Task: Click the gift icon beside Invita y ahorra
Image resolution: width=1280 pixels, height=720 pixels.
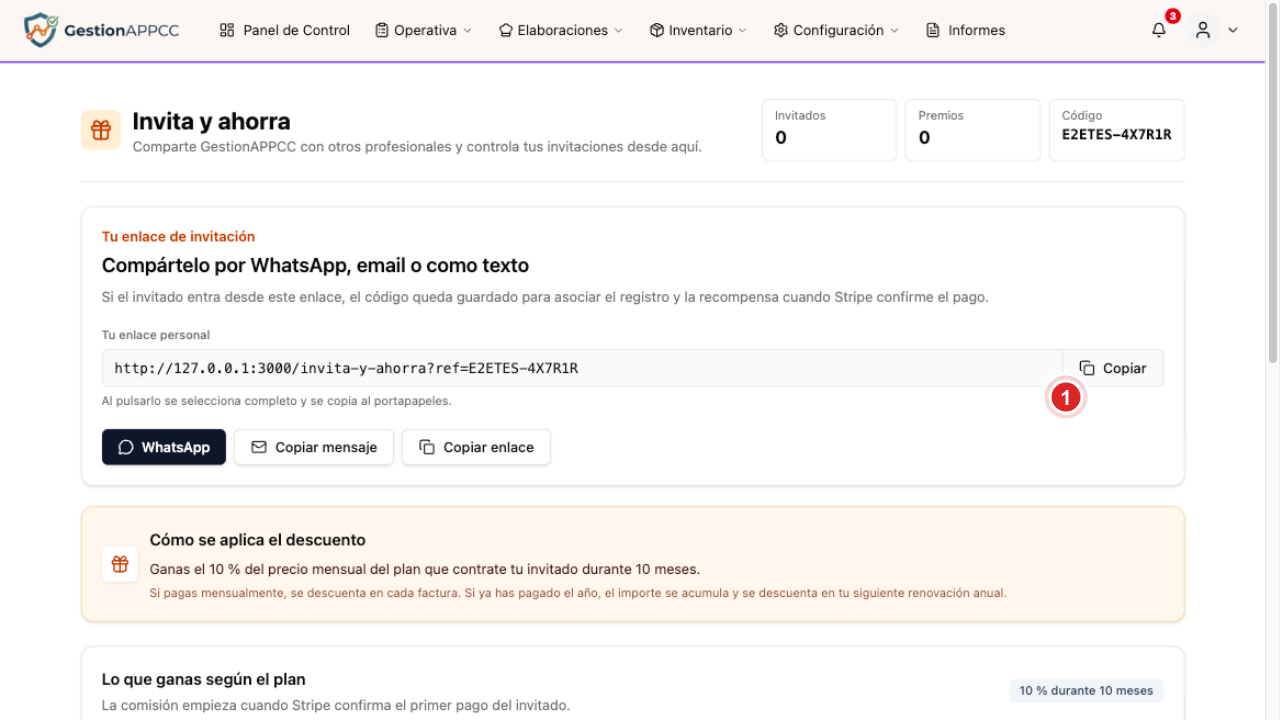Action: tap(101, 130)
